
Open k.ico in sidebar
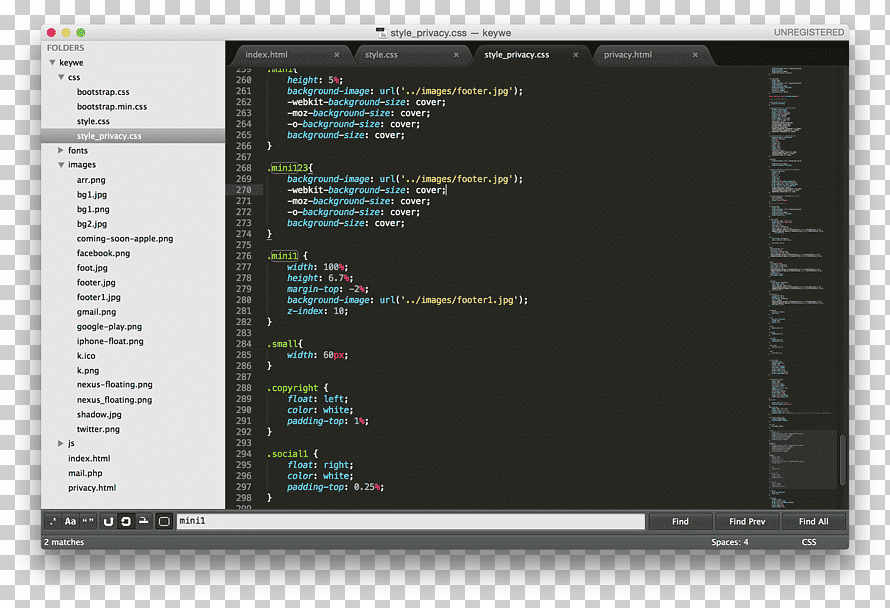click(x=86, y=356)
